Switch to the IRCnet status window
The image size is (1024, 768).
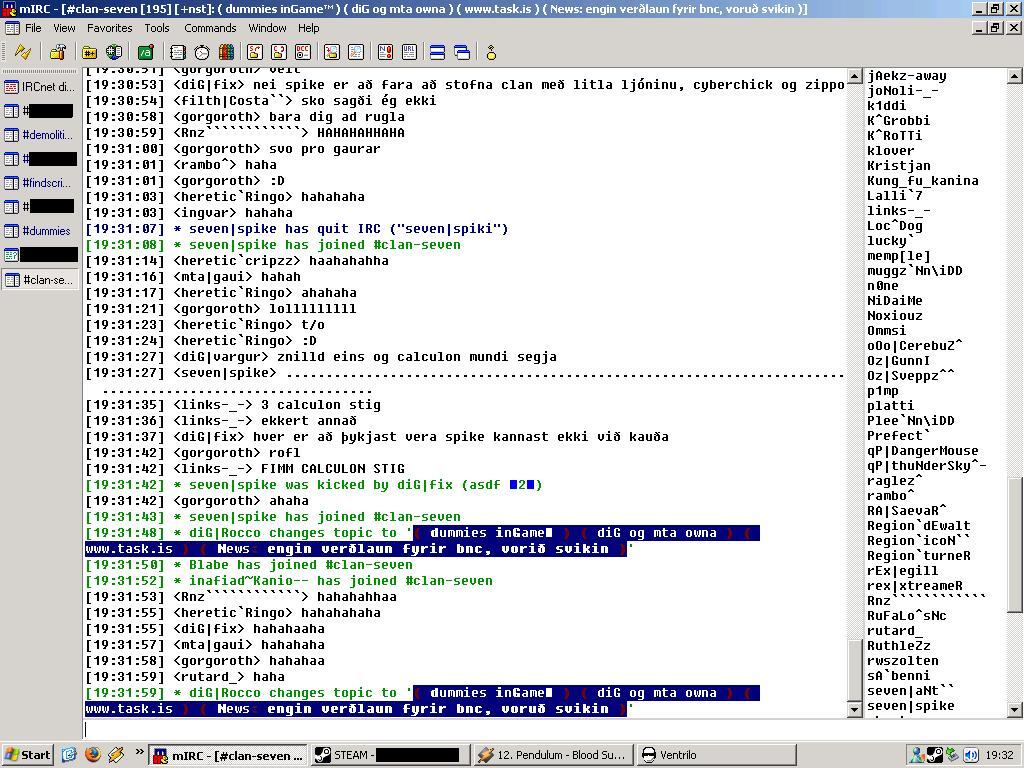point(40,87)
